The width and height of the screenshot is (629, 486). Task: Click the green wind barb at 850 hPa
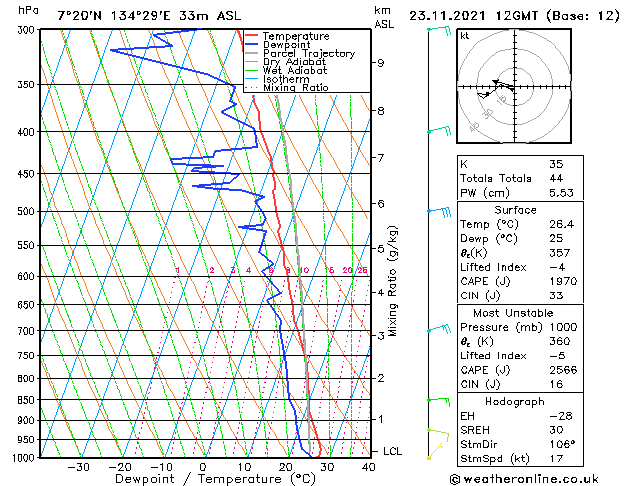(x=439, y=401)
